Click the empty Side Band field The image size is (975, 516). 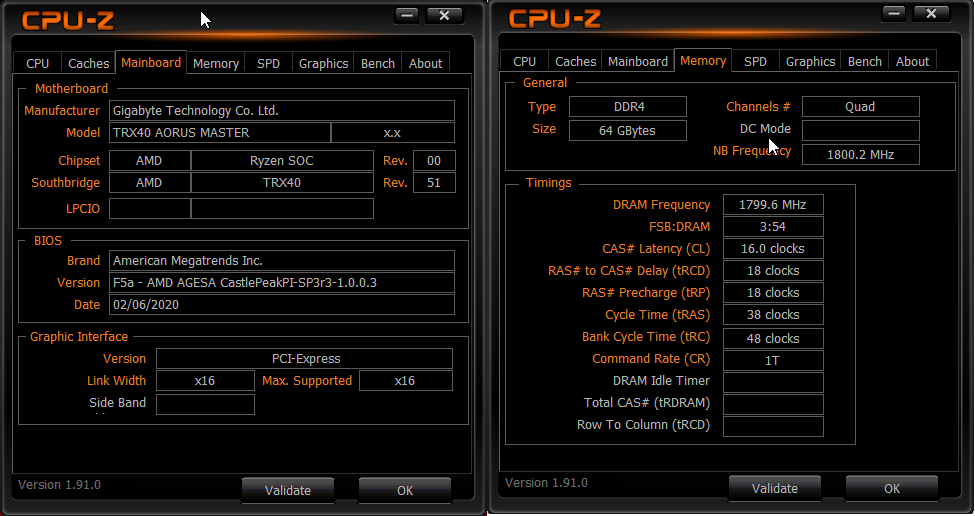[205, 404]
